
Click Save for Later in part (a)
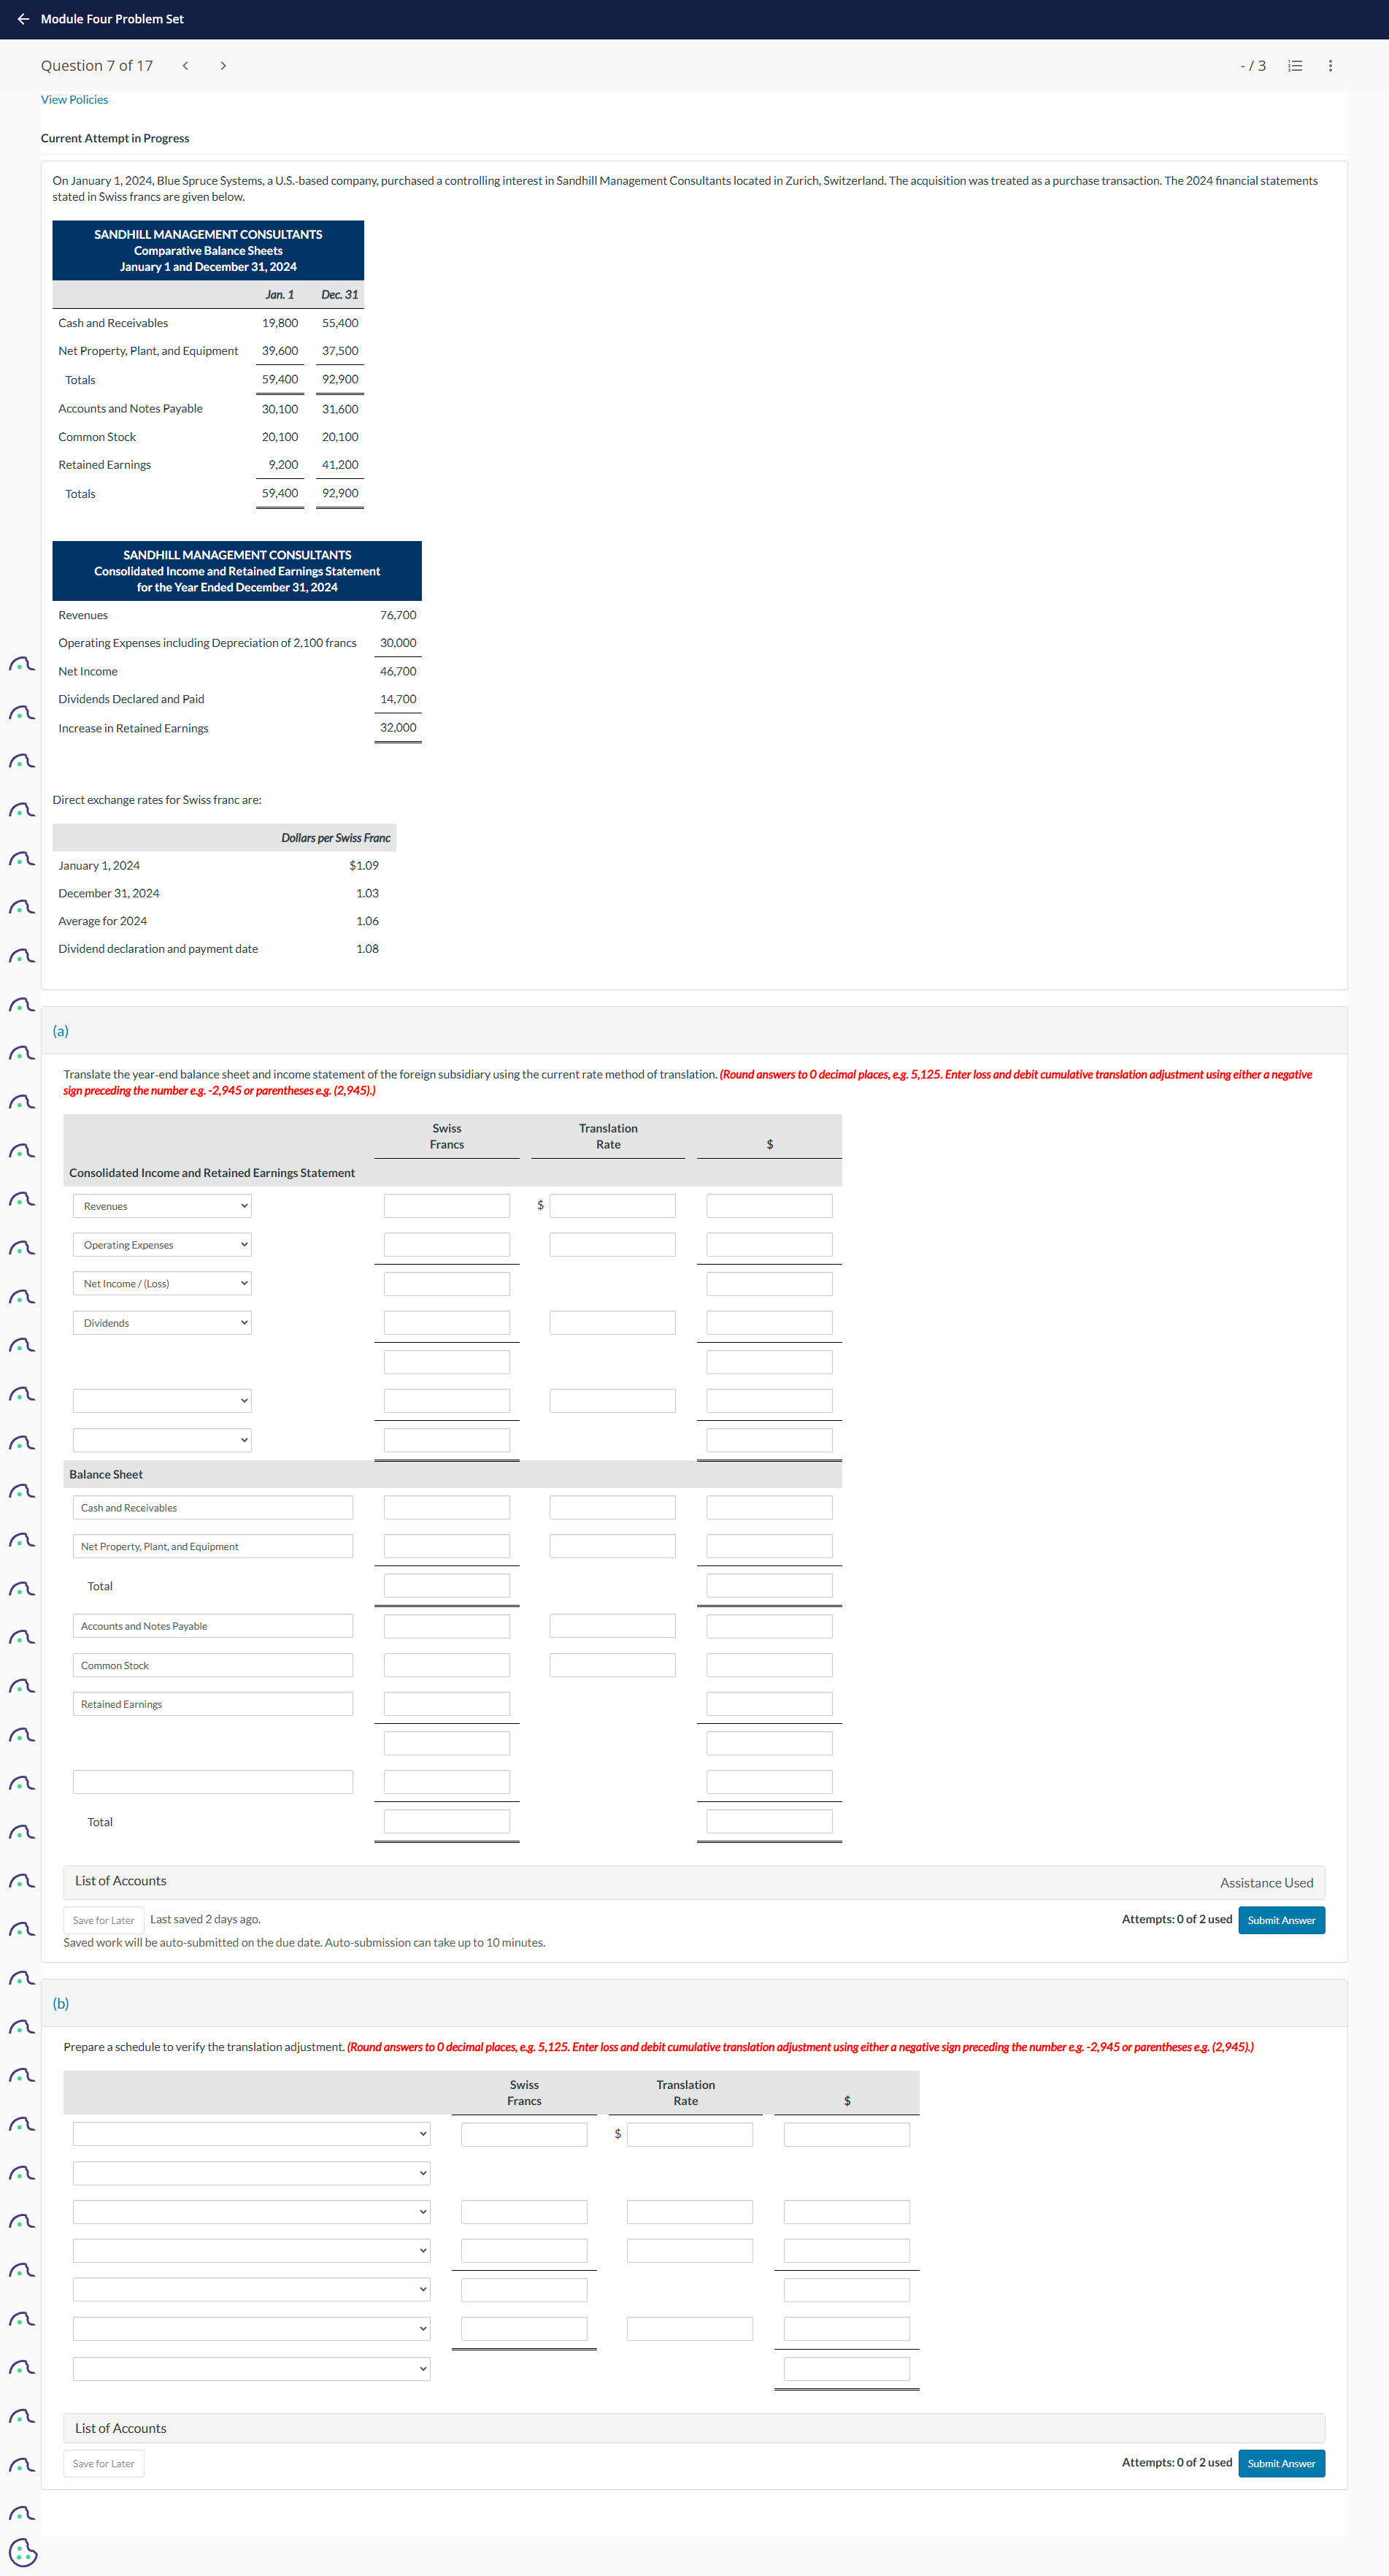point(103,1920)
